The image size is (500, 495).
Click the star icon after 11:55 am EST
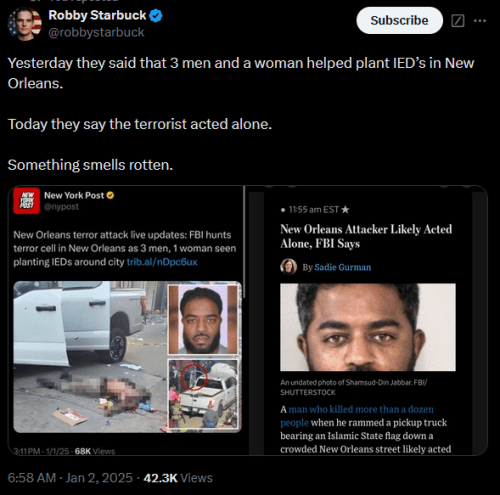(345, 209)
